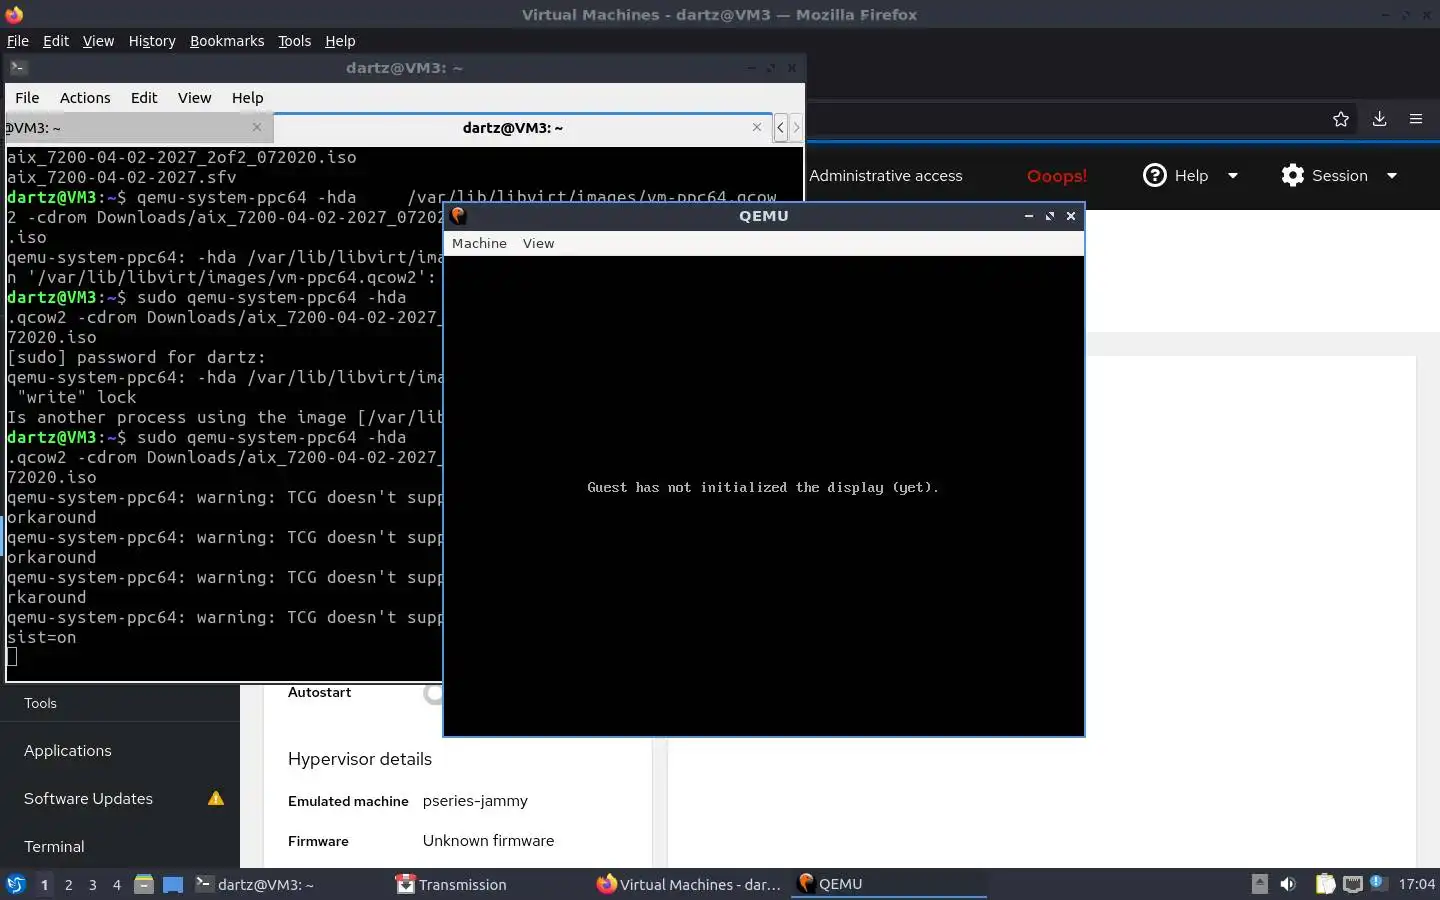Open the View menu in QEMU window
This screenshot has width=1440, height=900.
coord(538,243)
